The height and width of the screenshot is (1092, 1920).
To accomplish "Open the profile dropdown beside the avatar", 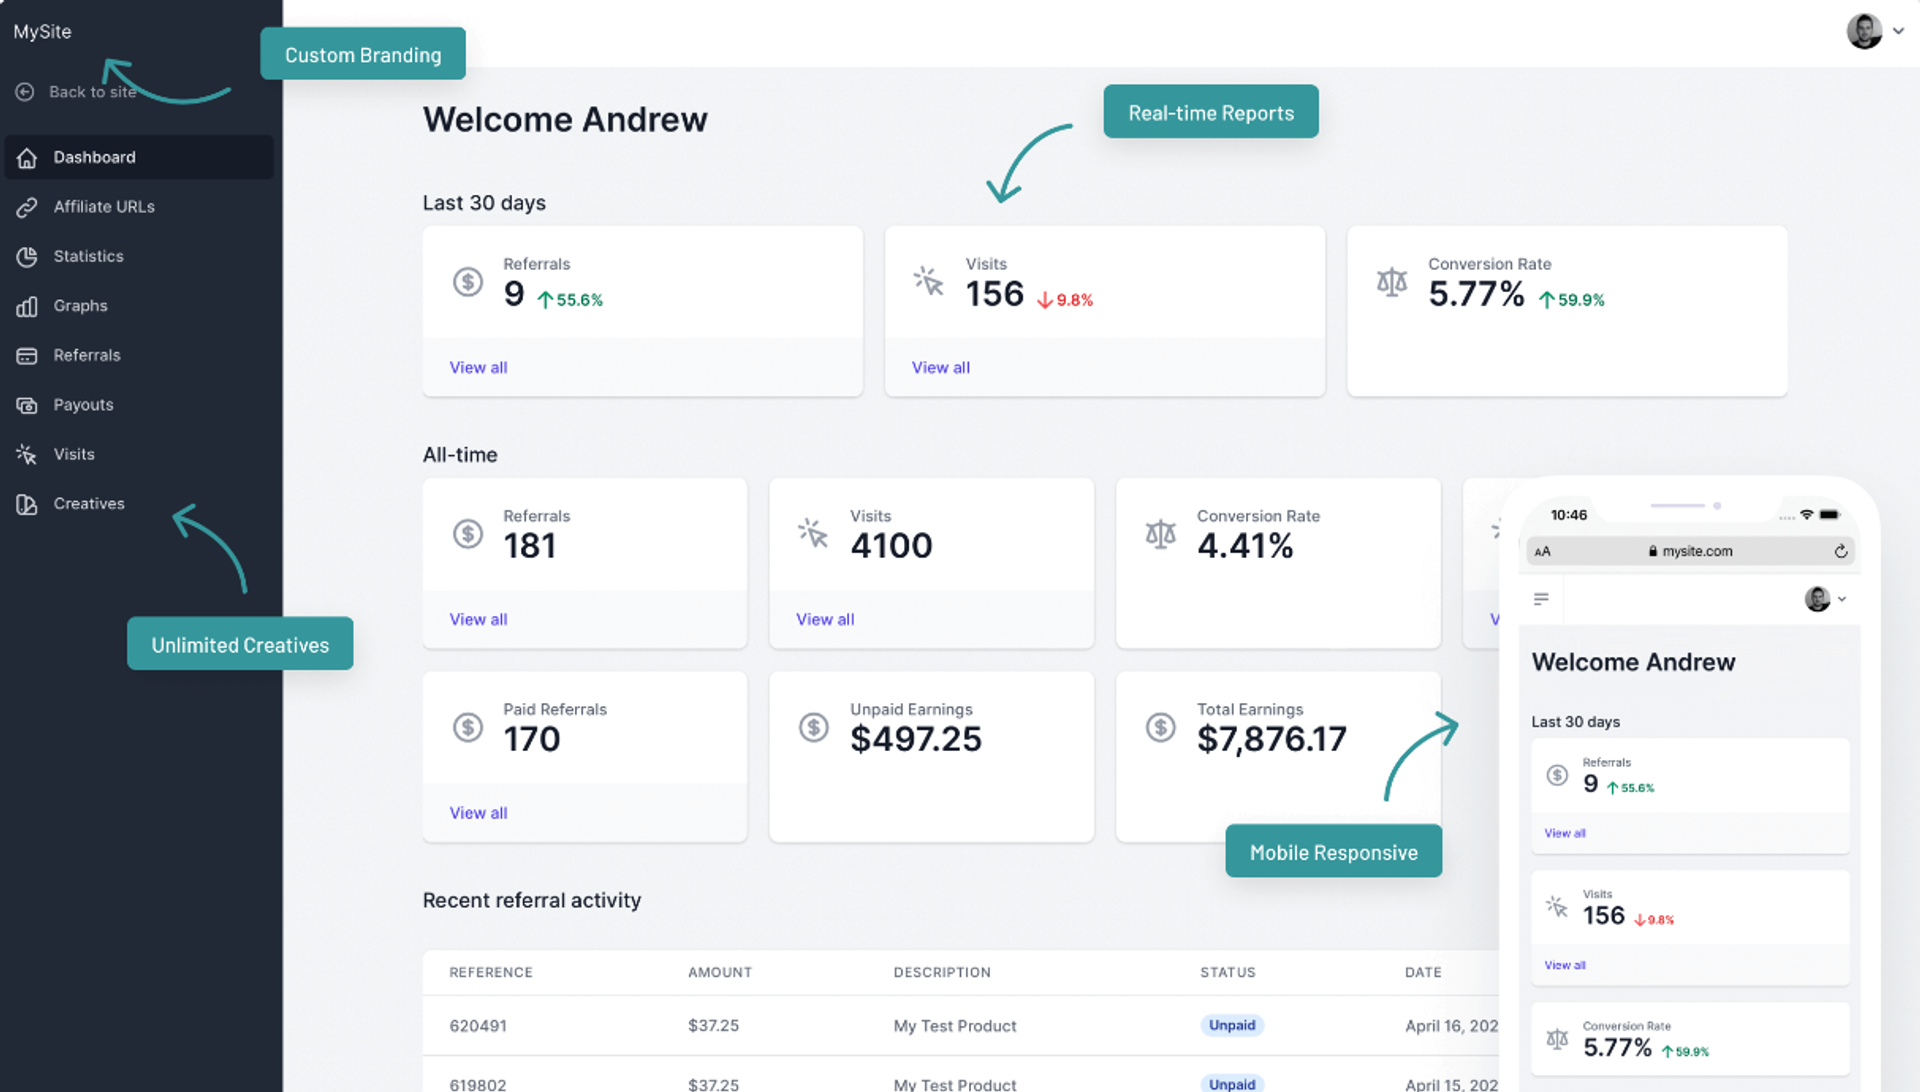I will 1899,30.
